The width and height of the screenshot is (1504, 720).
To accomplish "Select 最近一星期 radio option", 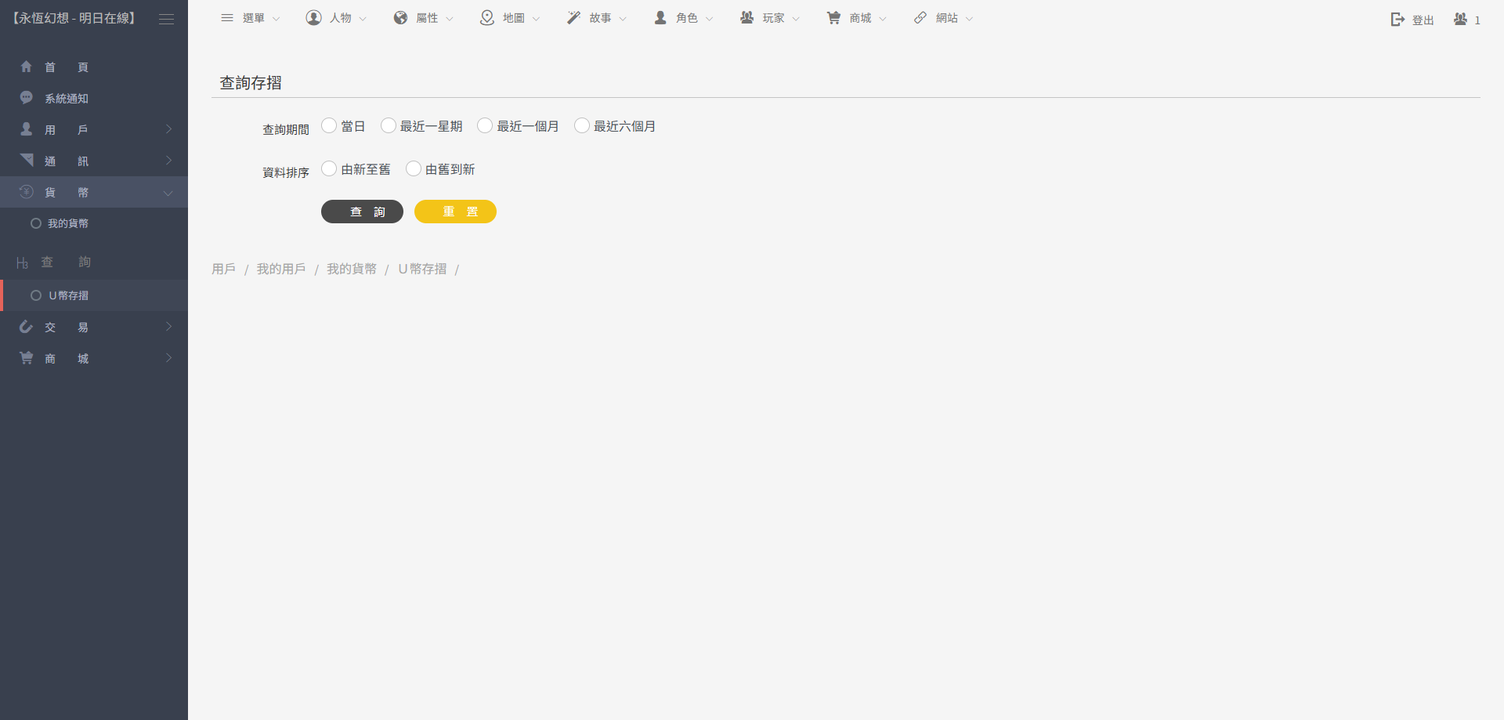I will [389, 126].
